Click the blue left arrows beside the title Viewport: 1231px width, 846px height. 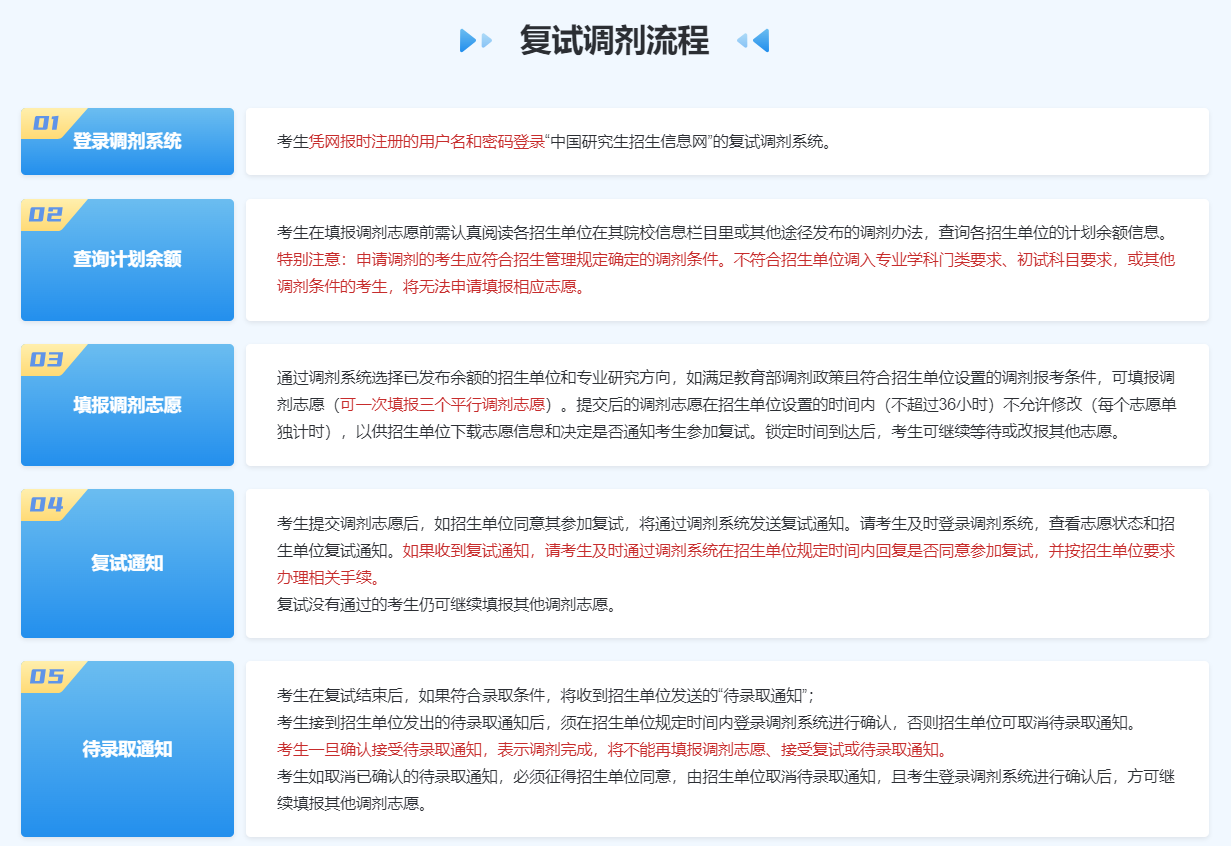click(756, 41)
